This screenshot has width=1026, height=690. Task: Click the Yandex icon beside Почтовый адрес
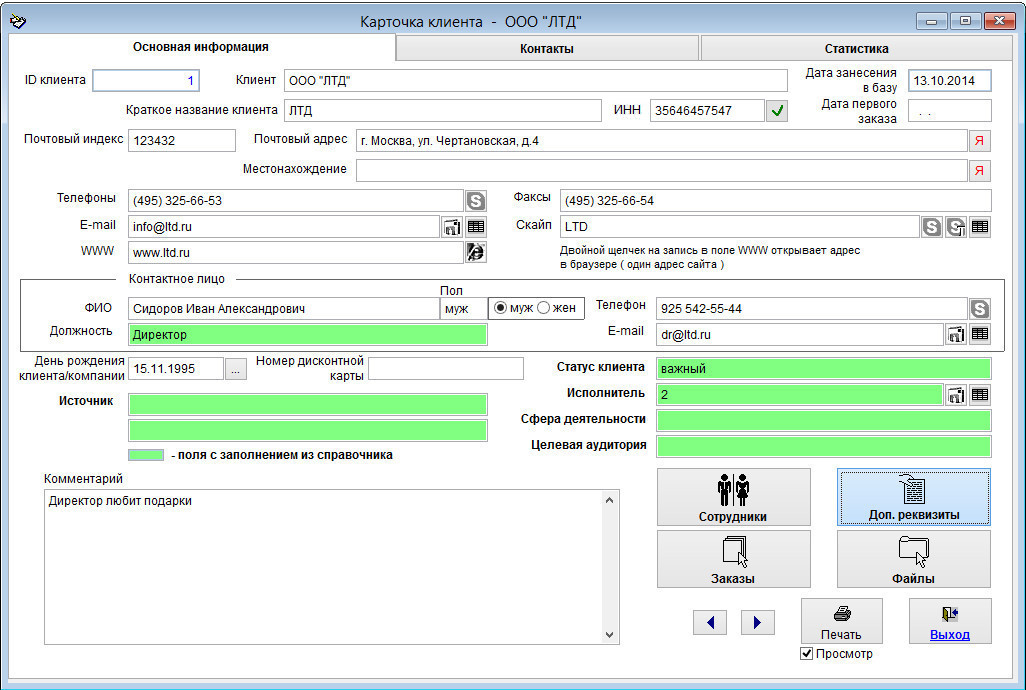point(980,141)
